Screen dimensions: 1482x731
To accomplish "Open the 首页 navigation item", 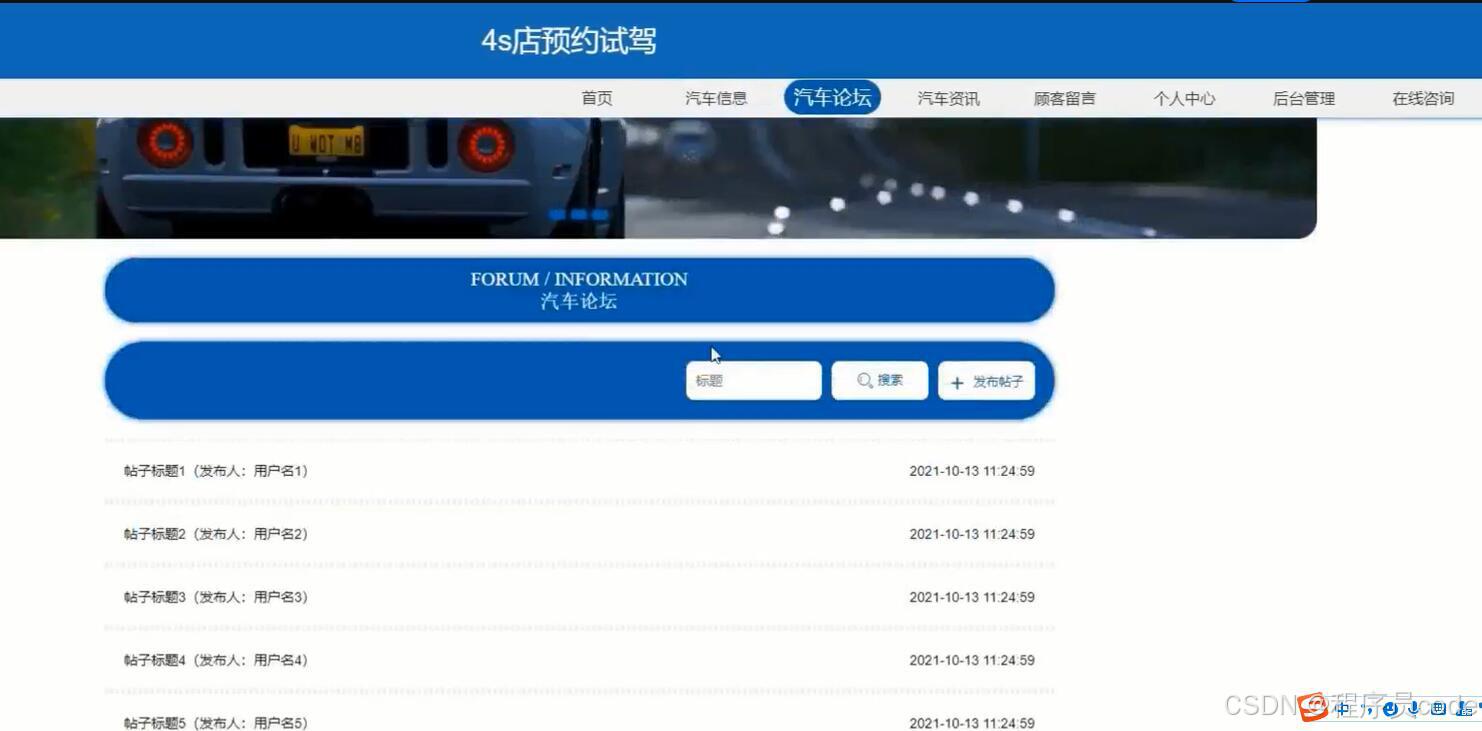I will tap(597, 98).
